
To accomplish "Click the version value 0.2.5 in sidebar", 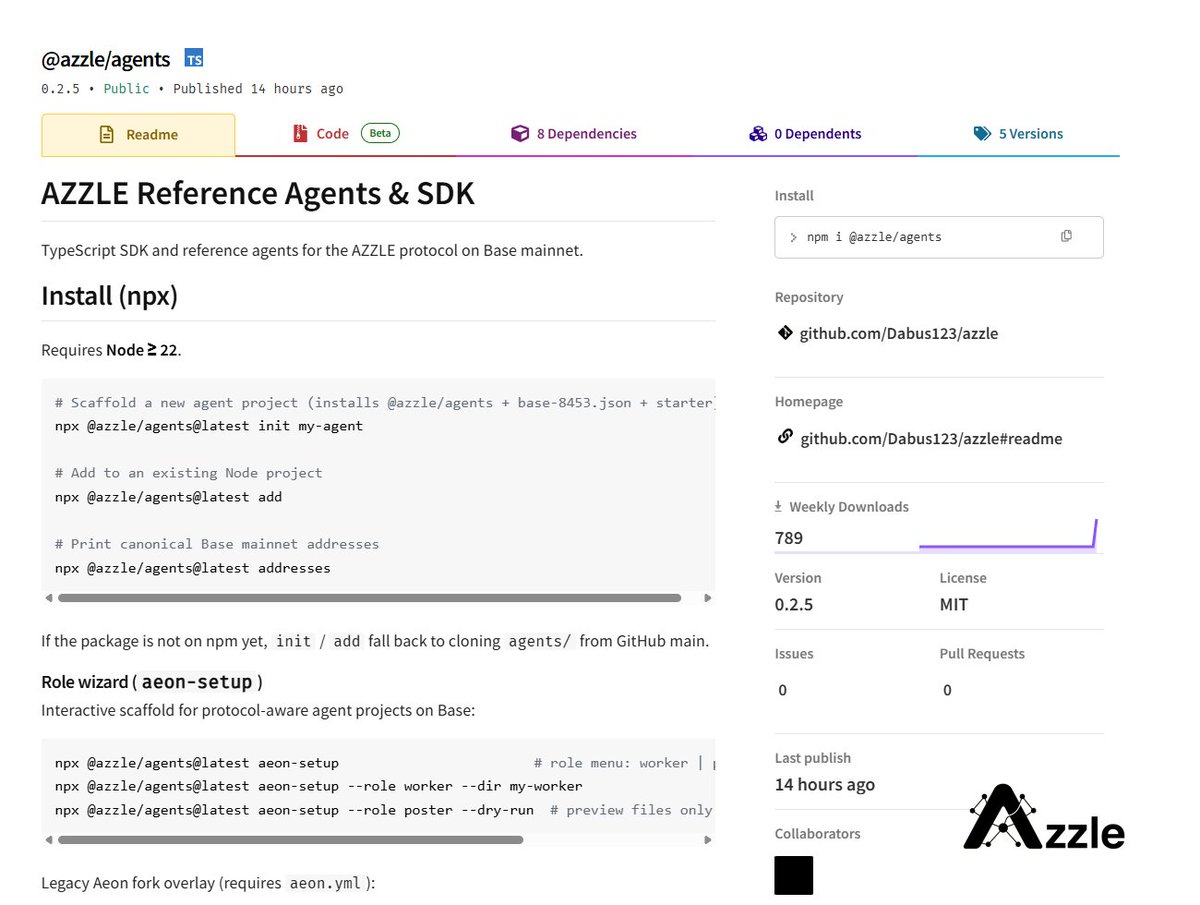I will [x=794, y=604].
